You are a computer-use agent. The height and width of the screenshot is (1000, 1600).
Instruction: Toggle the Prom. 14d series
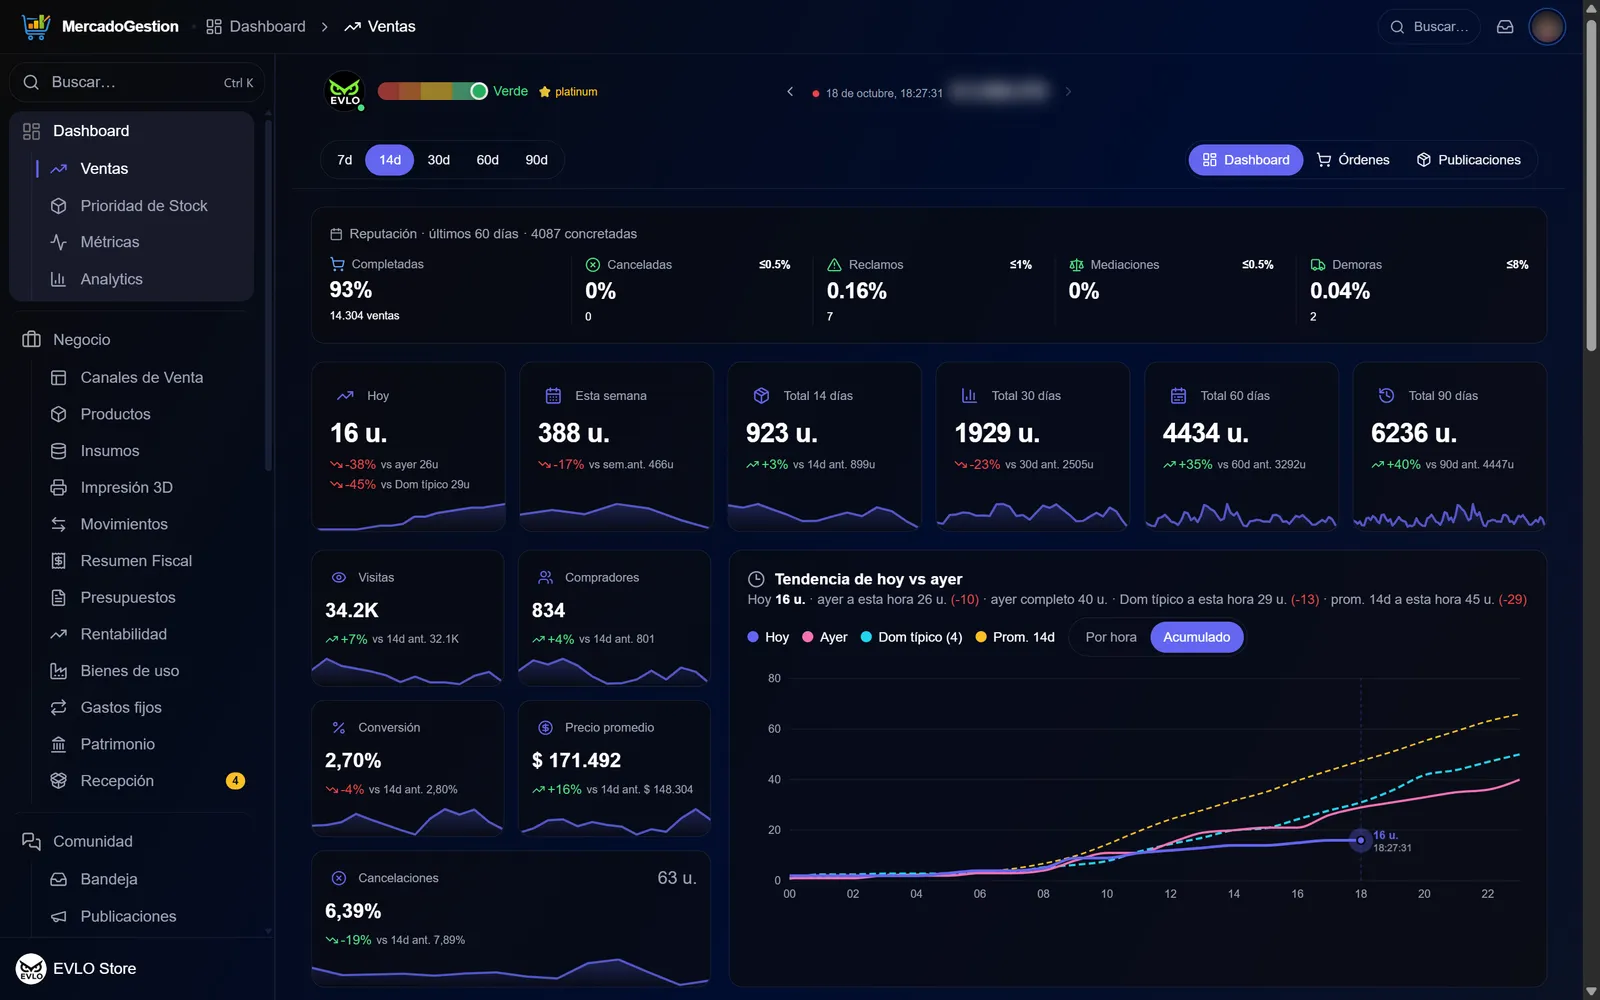tap(1015, 637)
